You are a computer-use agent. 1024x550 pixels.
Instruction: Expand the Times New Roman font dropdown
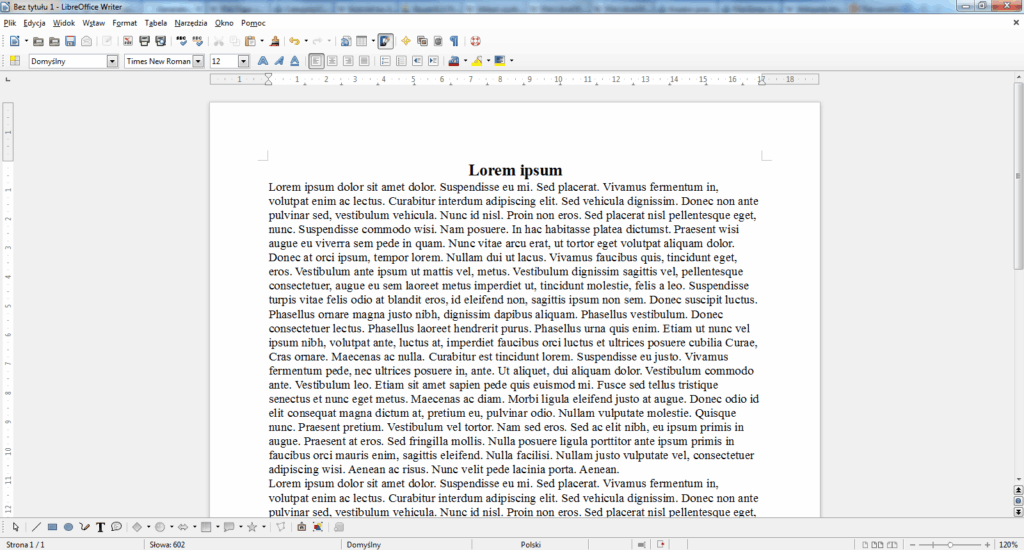point(198,61)
